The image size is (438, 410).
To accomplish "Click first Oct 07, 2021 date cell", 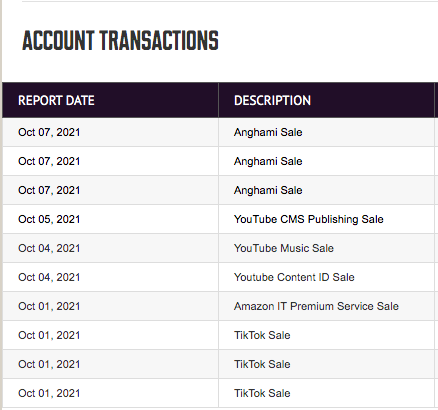I will point(49,132).
